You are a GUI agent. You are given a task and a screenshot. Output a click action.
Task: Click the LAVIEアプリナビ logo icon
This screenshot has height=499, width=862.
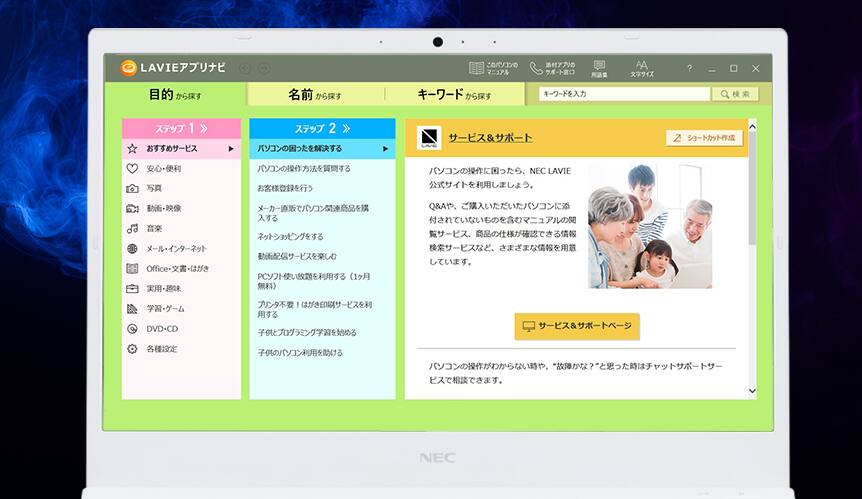point(128,68)
